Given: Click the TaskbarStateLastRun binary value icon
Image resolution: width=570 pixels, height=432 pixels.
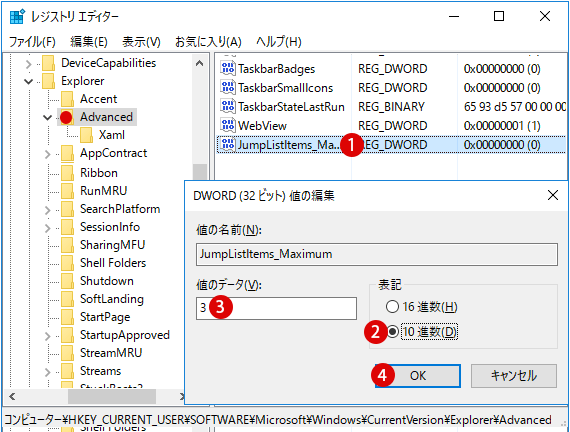Looking at the screenshot, I should [x=228, y=106].
